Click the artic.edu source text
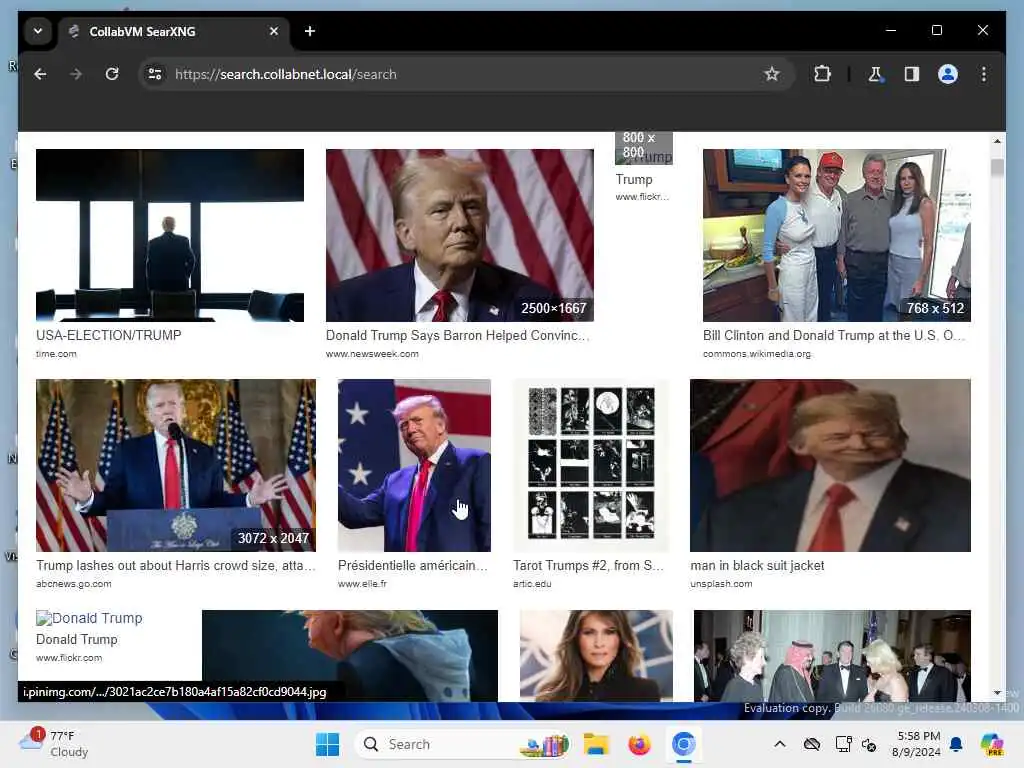Image resolution: width=1024 pixels, height=768 pixels. 532,584
